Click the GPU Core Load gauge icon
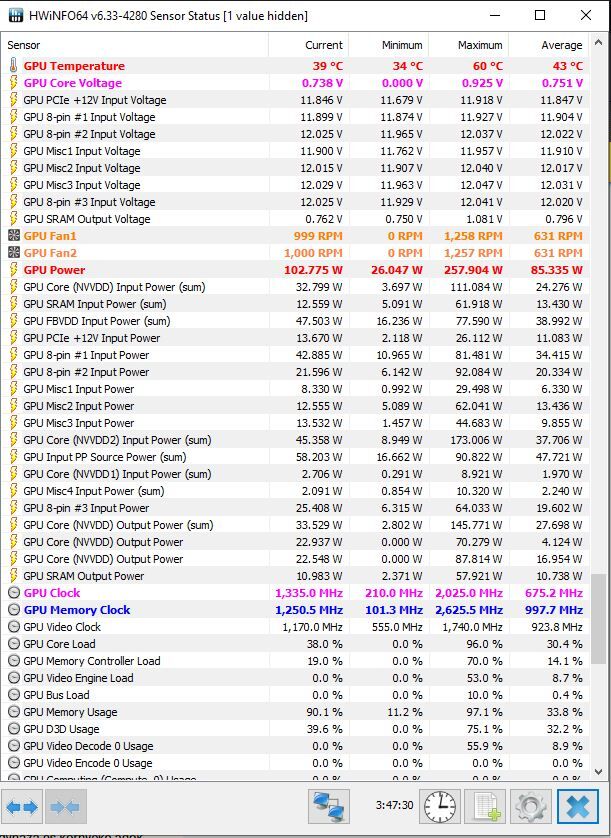The image size is (611, 838). pyautogui.click(x=14, y=644)
